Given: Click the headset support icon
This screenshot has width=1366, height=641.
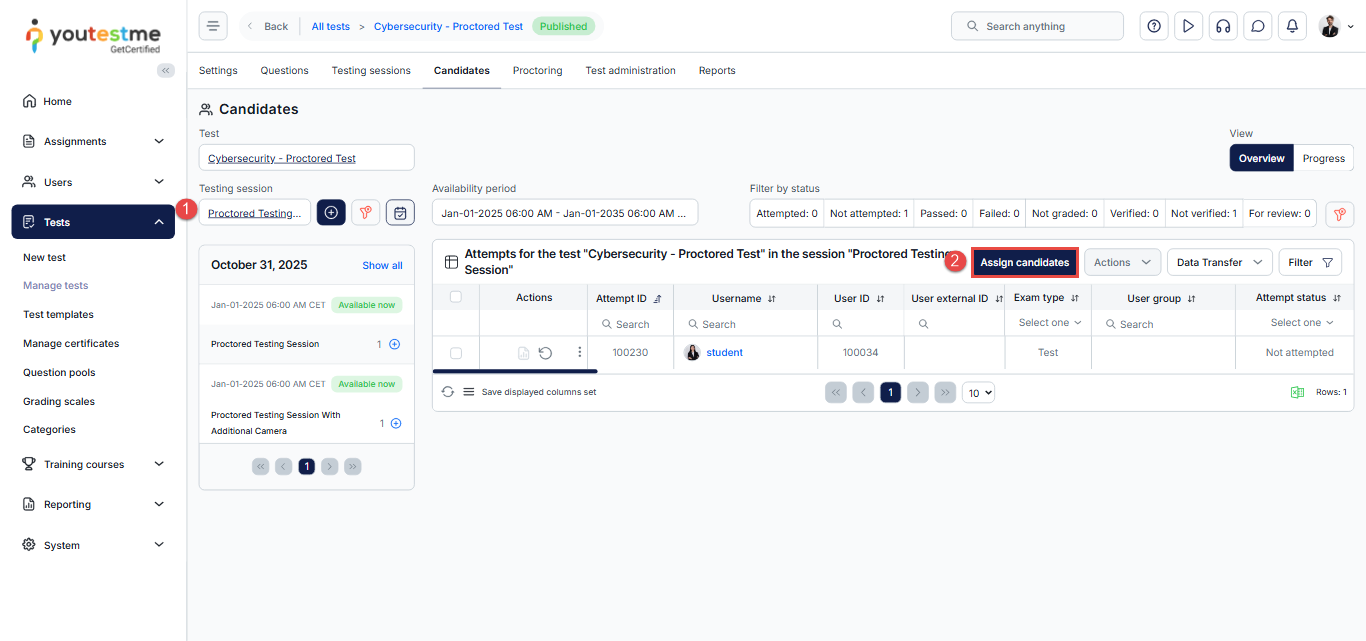Looking at the screenshot, I should pos(1222,26).
